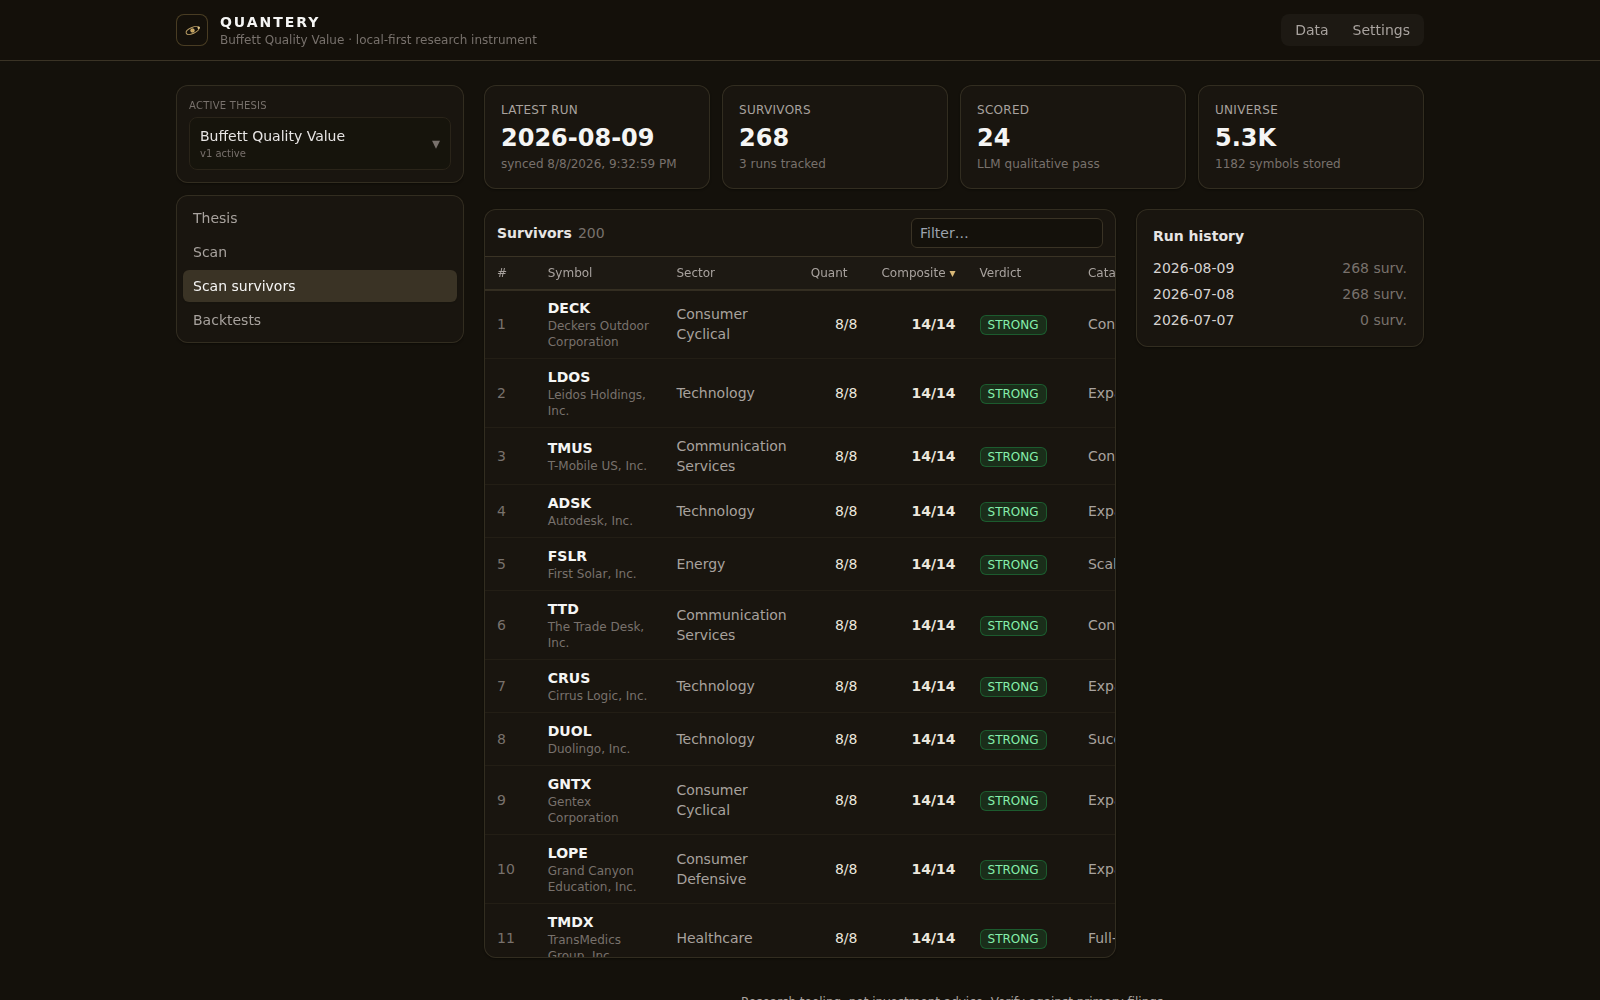Click the Scored 24 summary card
This screenshot has width=1600, height=1000.
[x=1073, y=137]
